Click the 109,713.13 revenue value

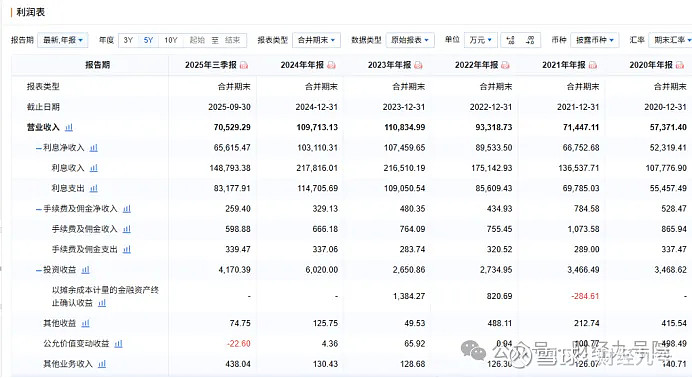(317, 127)
